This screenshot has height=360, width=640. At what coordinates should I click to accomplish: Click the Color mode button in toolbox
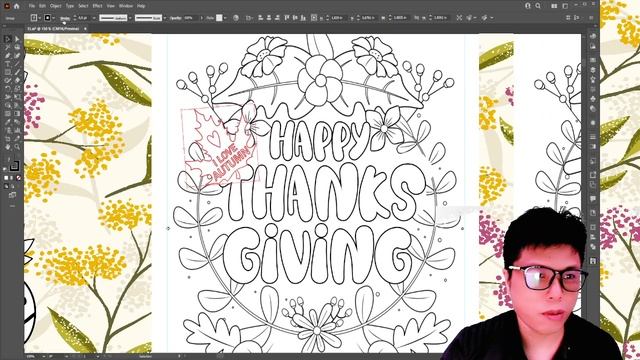pyautogui.click(x=7, y=178)
